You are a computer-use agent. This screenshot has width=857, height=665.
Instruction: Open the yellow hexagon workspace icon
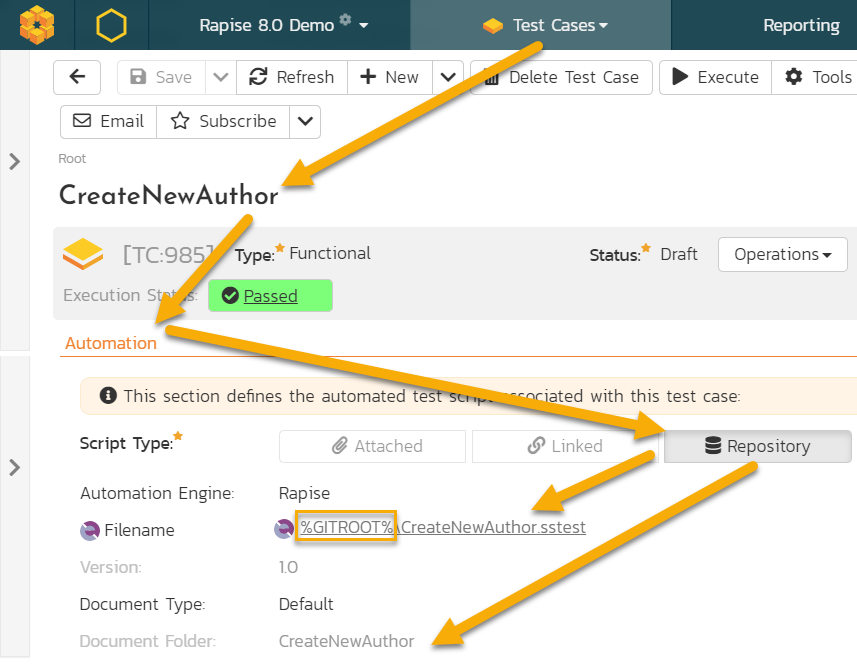click(111, 25)
